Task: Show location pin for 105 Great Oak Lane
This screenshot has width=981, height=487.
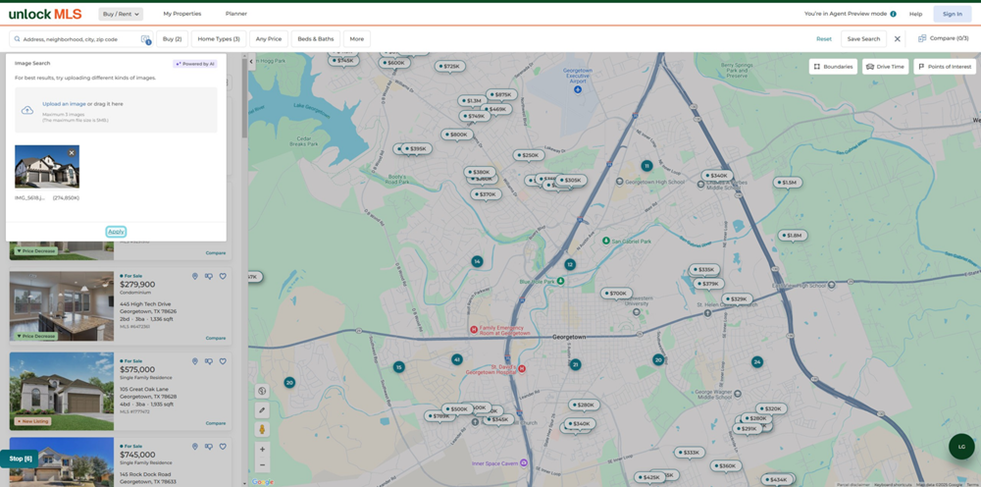Action: (195, 361)
